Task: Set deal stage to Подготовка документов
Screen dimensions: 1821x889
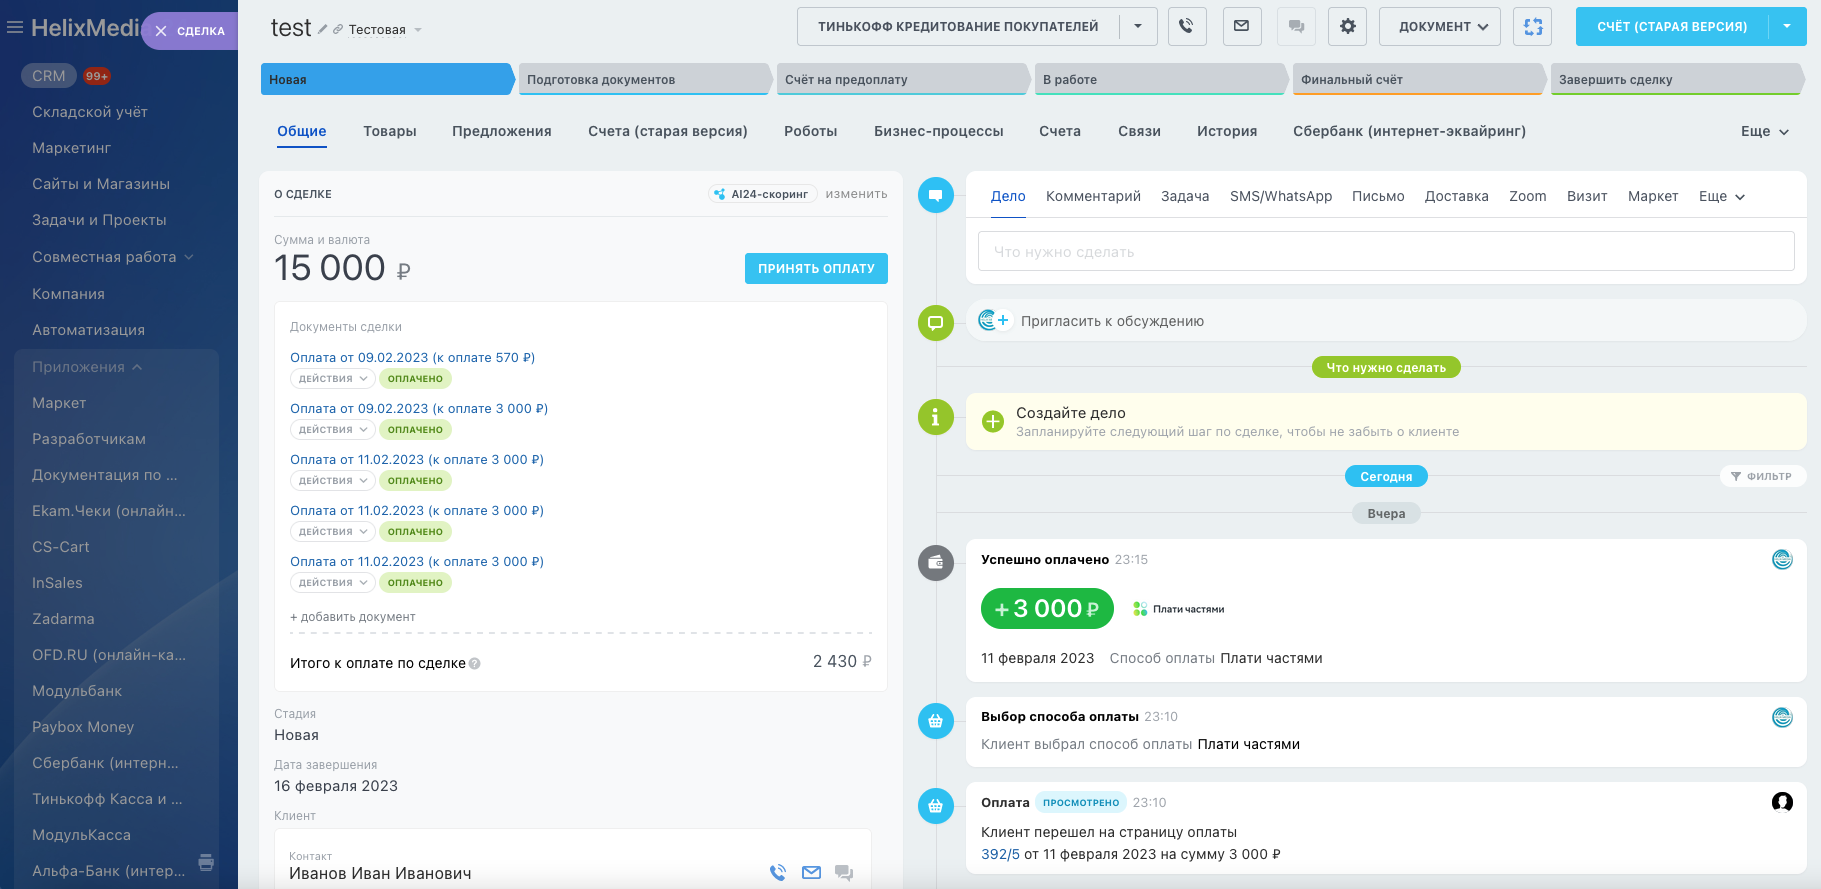Action: (x=645, y=79)
